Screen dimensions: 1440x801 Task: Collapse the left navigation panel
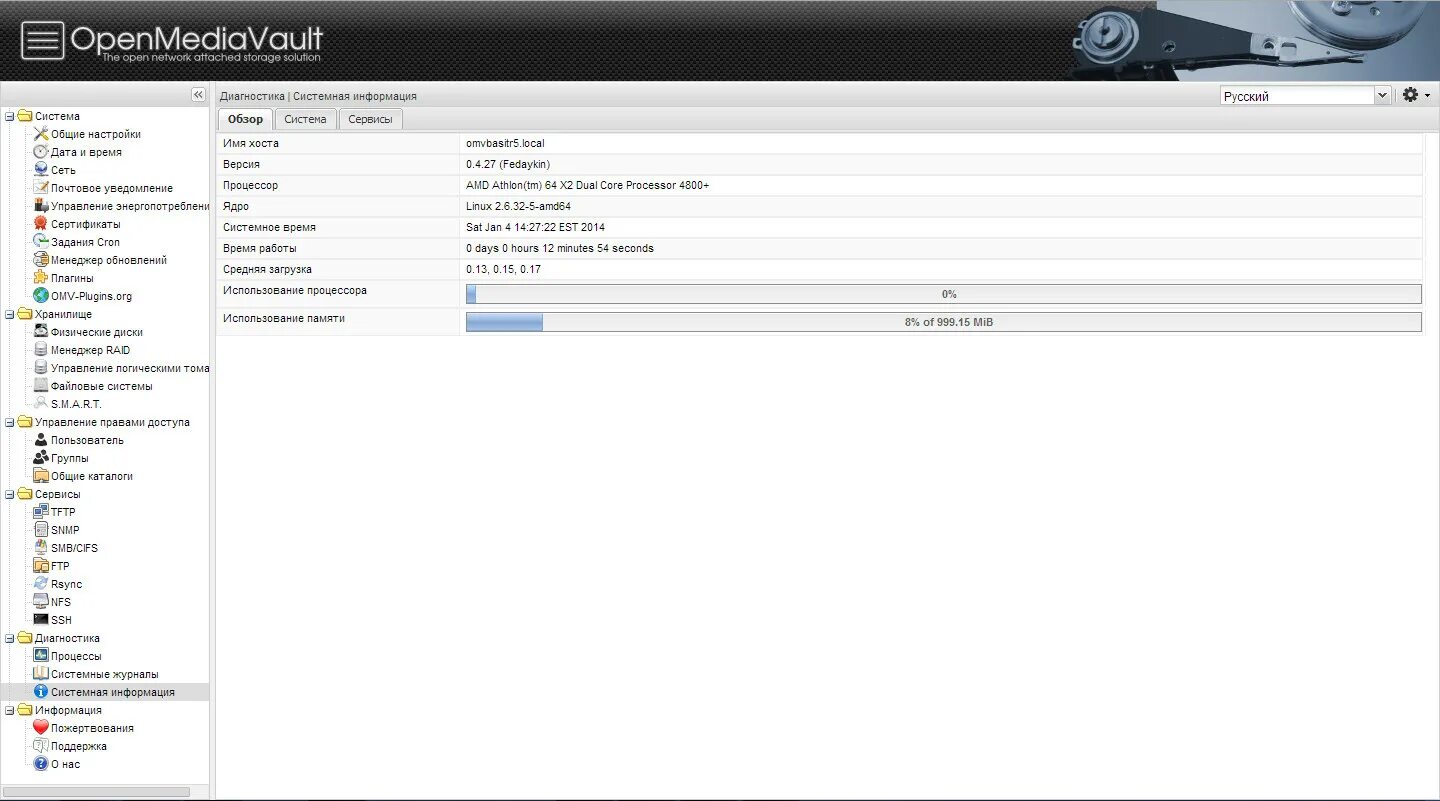tap(198, 94)
